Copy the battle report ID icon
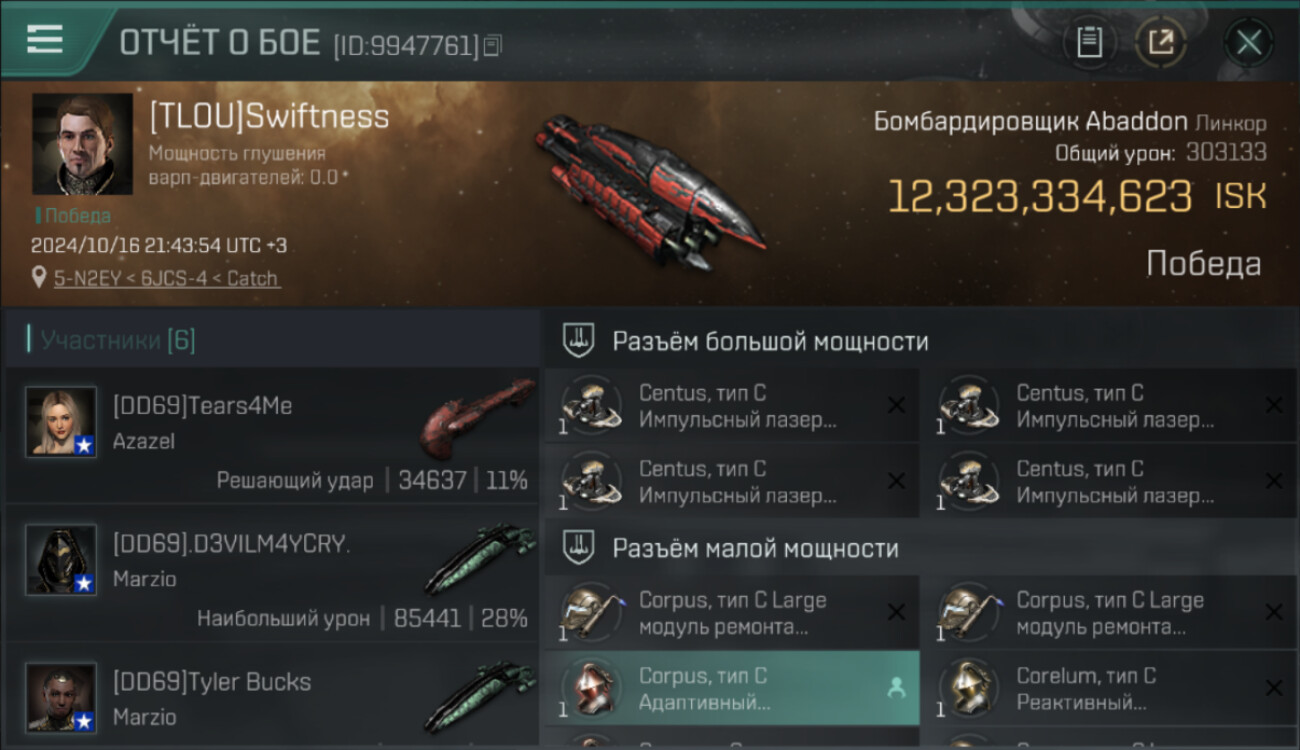 pyautogui.click(x=492, y=45)
